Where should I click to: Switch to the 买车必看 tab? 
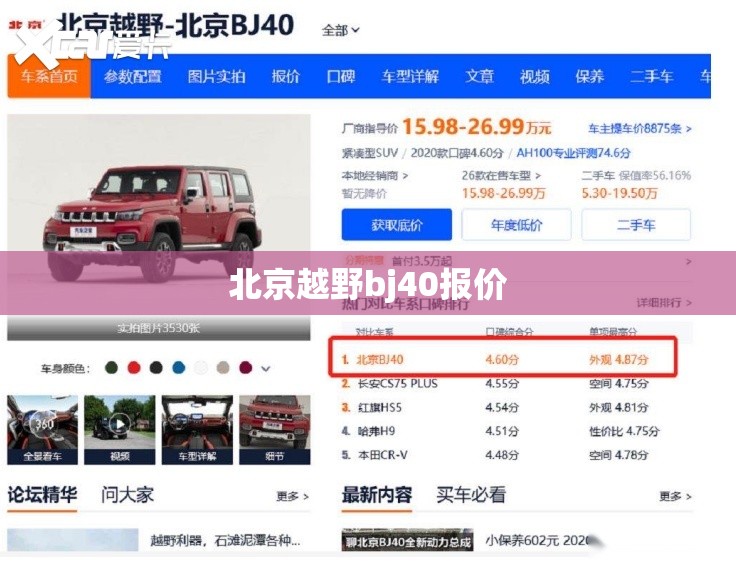tap(471, 495)
